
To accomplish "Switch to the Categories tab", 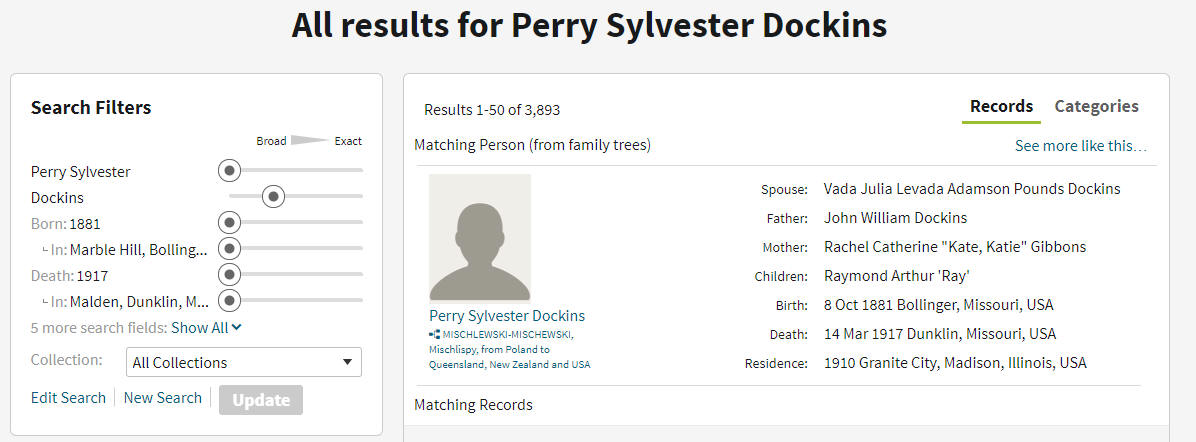I will 1096,106.
